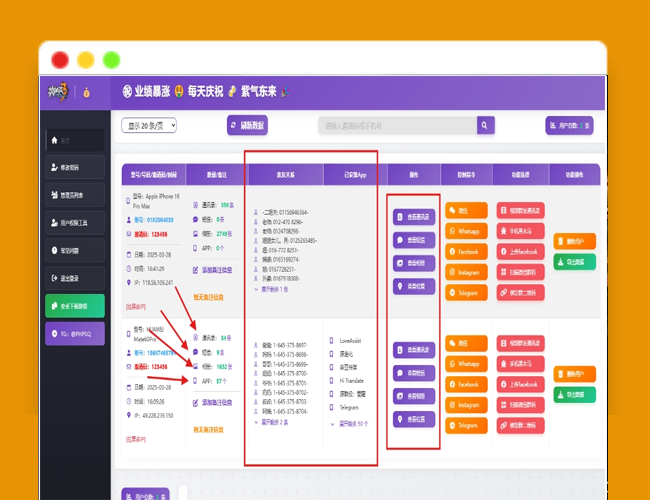
Task: Click the magnifier search icon button
Action: click(485, 125)
